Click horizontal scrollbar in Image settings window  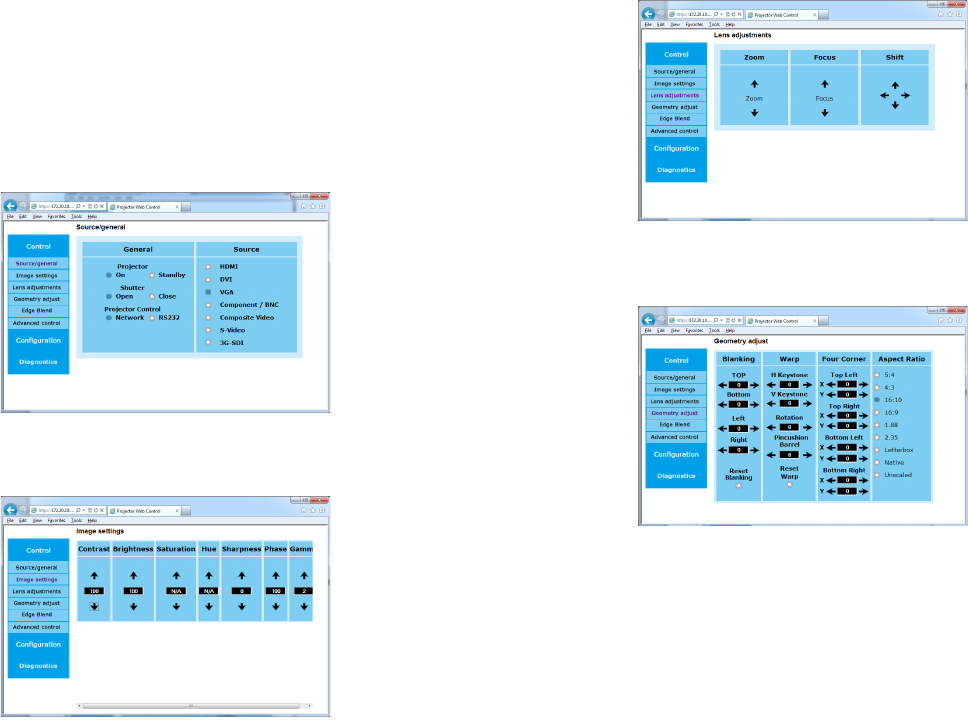(191, 706)
